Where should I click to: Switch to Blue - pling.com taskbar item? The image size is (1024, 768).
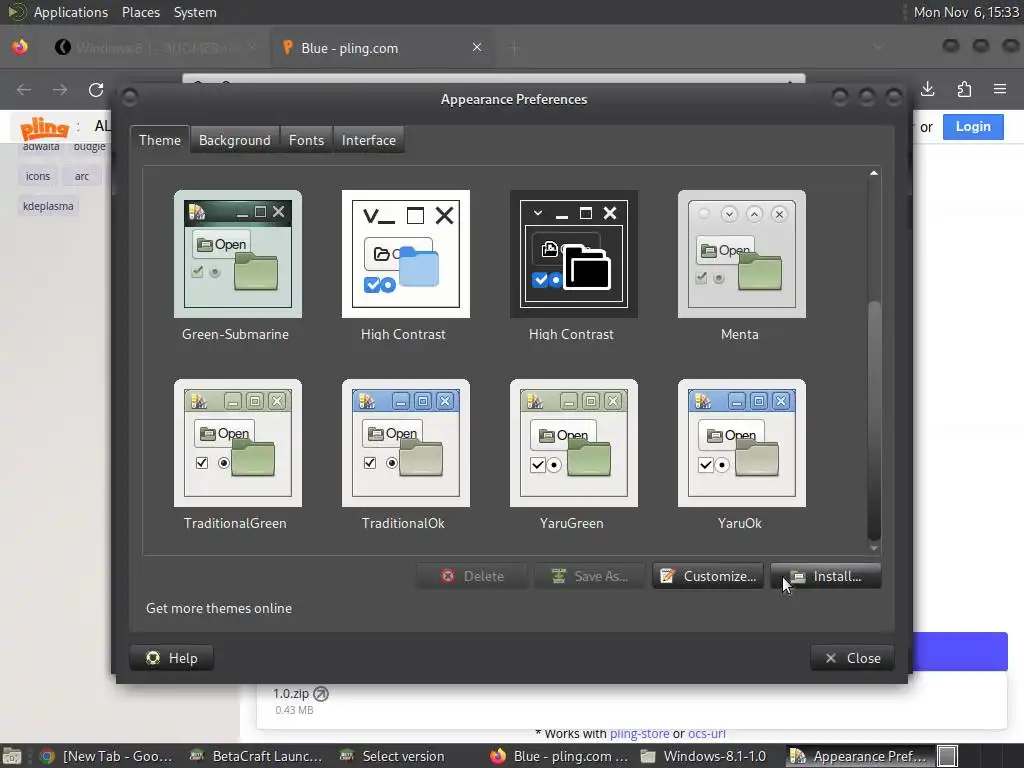click(557, 756)
